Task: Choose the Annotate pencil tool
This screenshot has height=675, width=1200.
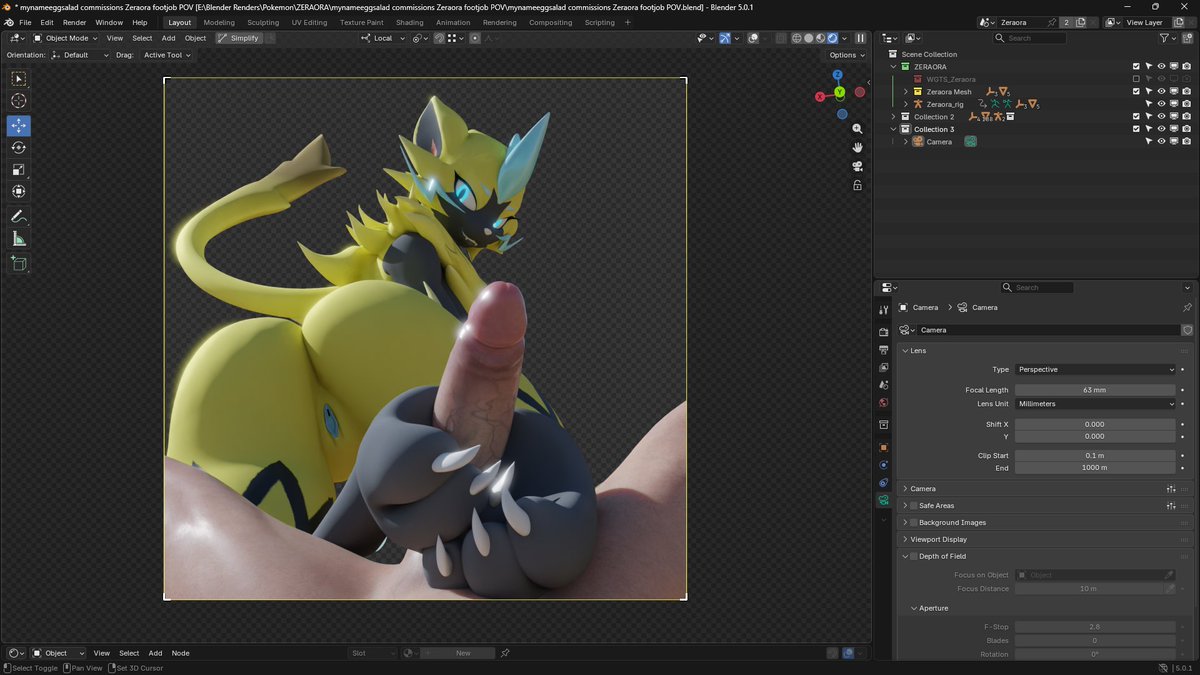Action: [19, 217]
